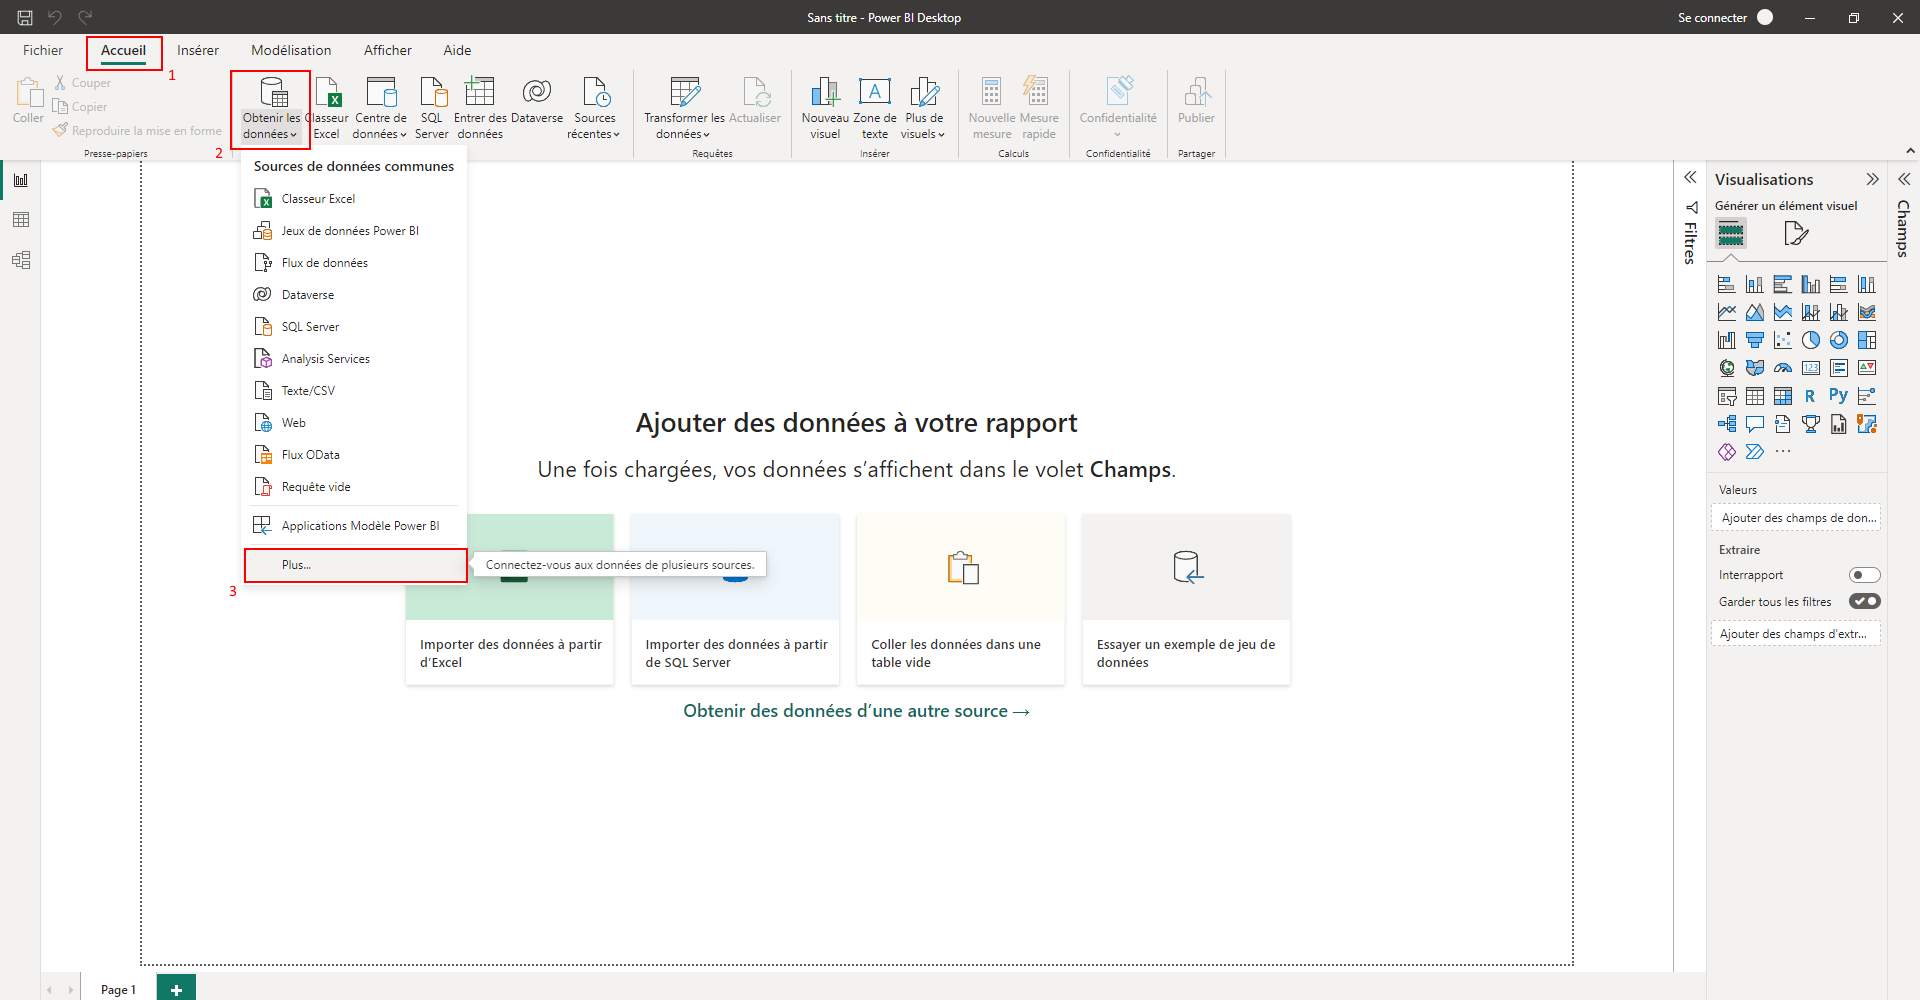Select the key influencers trophy visual

pos(1810,425)
